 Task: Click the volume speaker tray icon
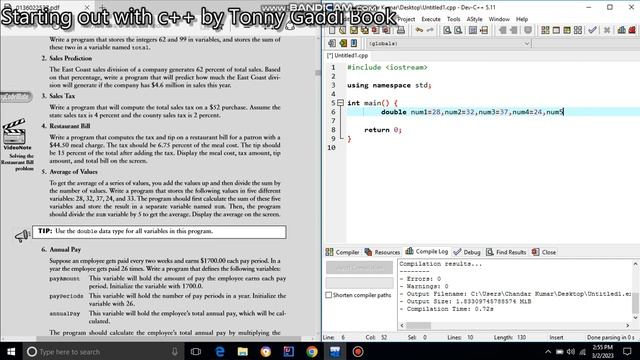point(571,351)
